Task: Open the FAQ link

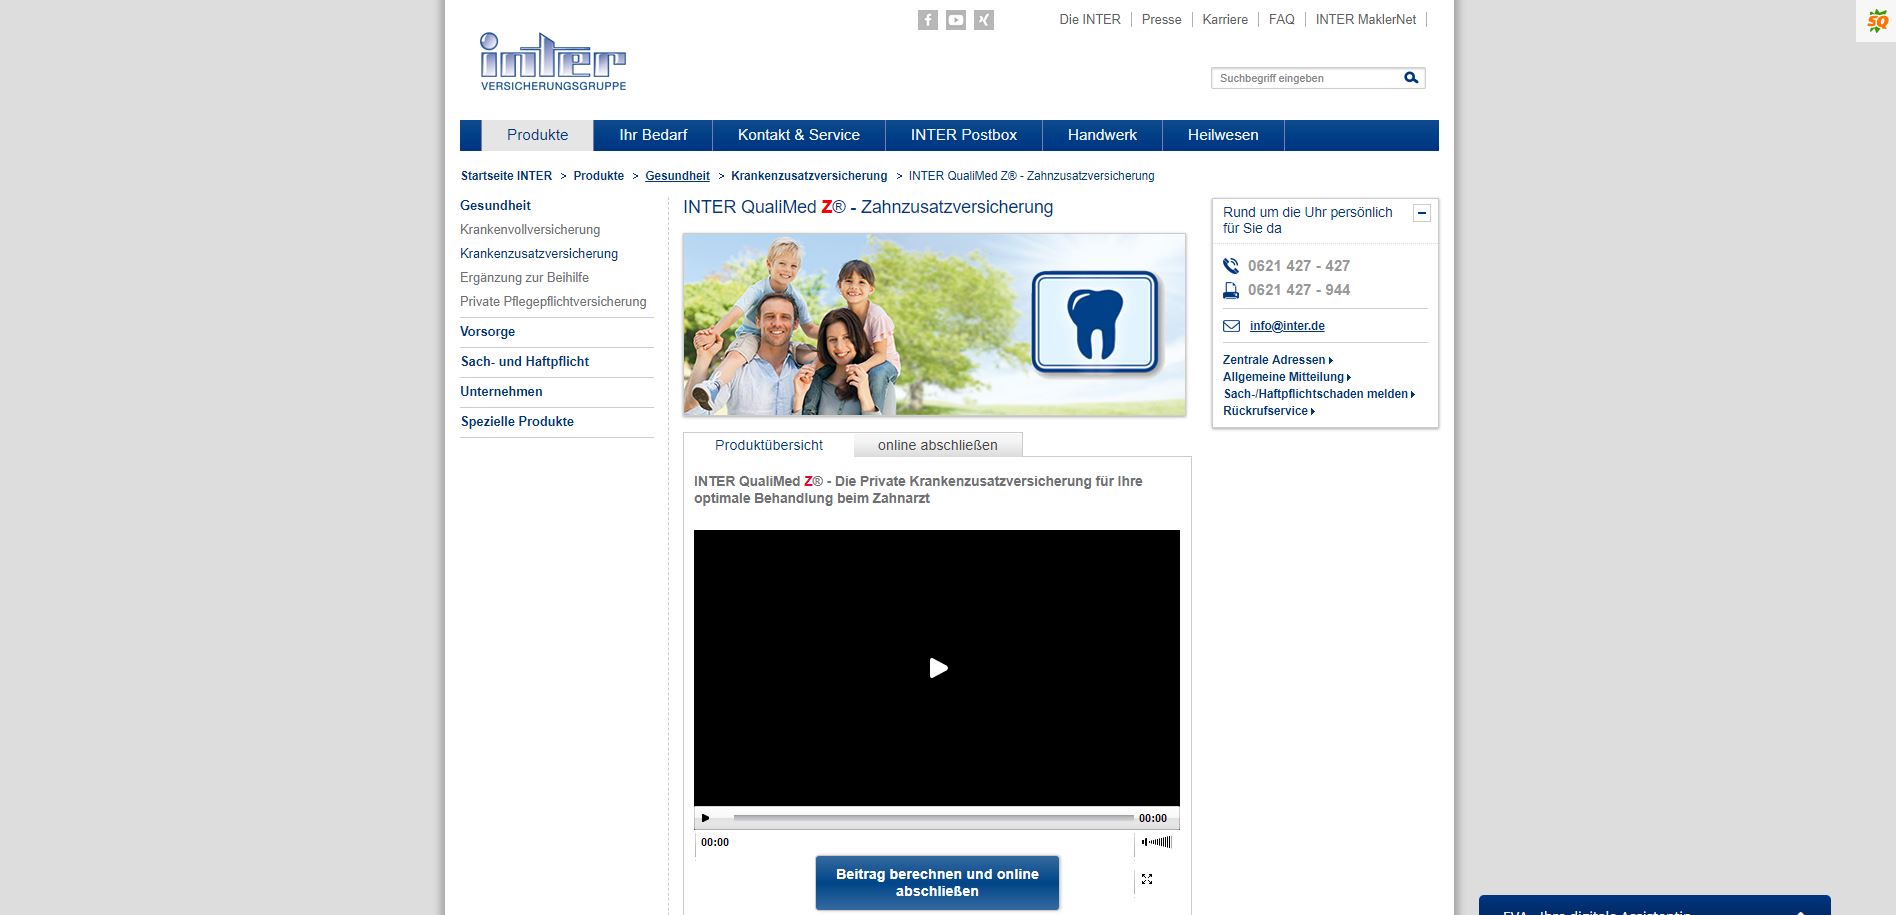Action: pos(1282,19)
